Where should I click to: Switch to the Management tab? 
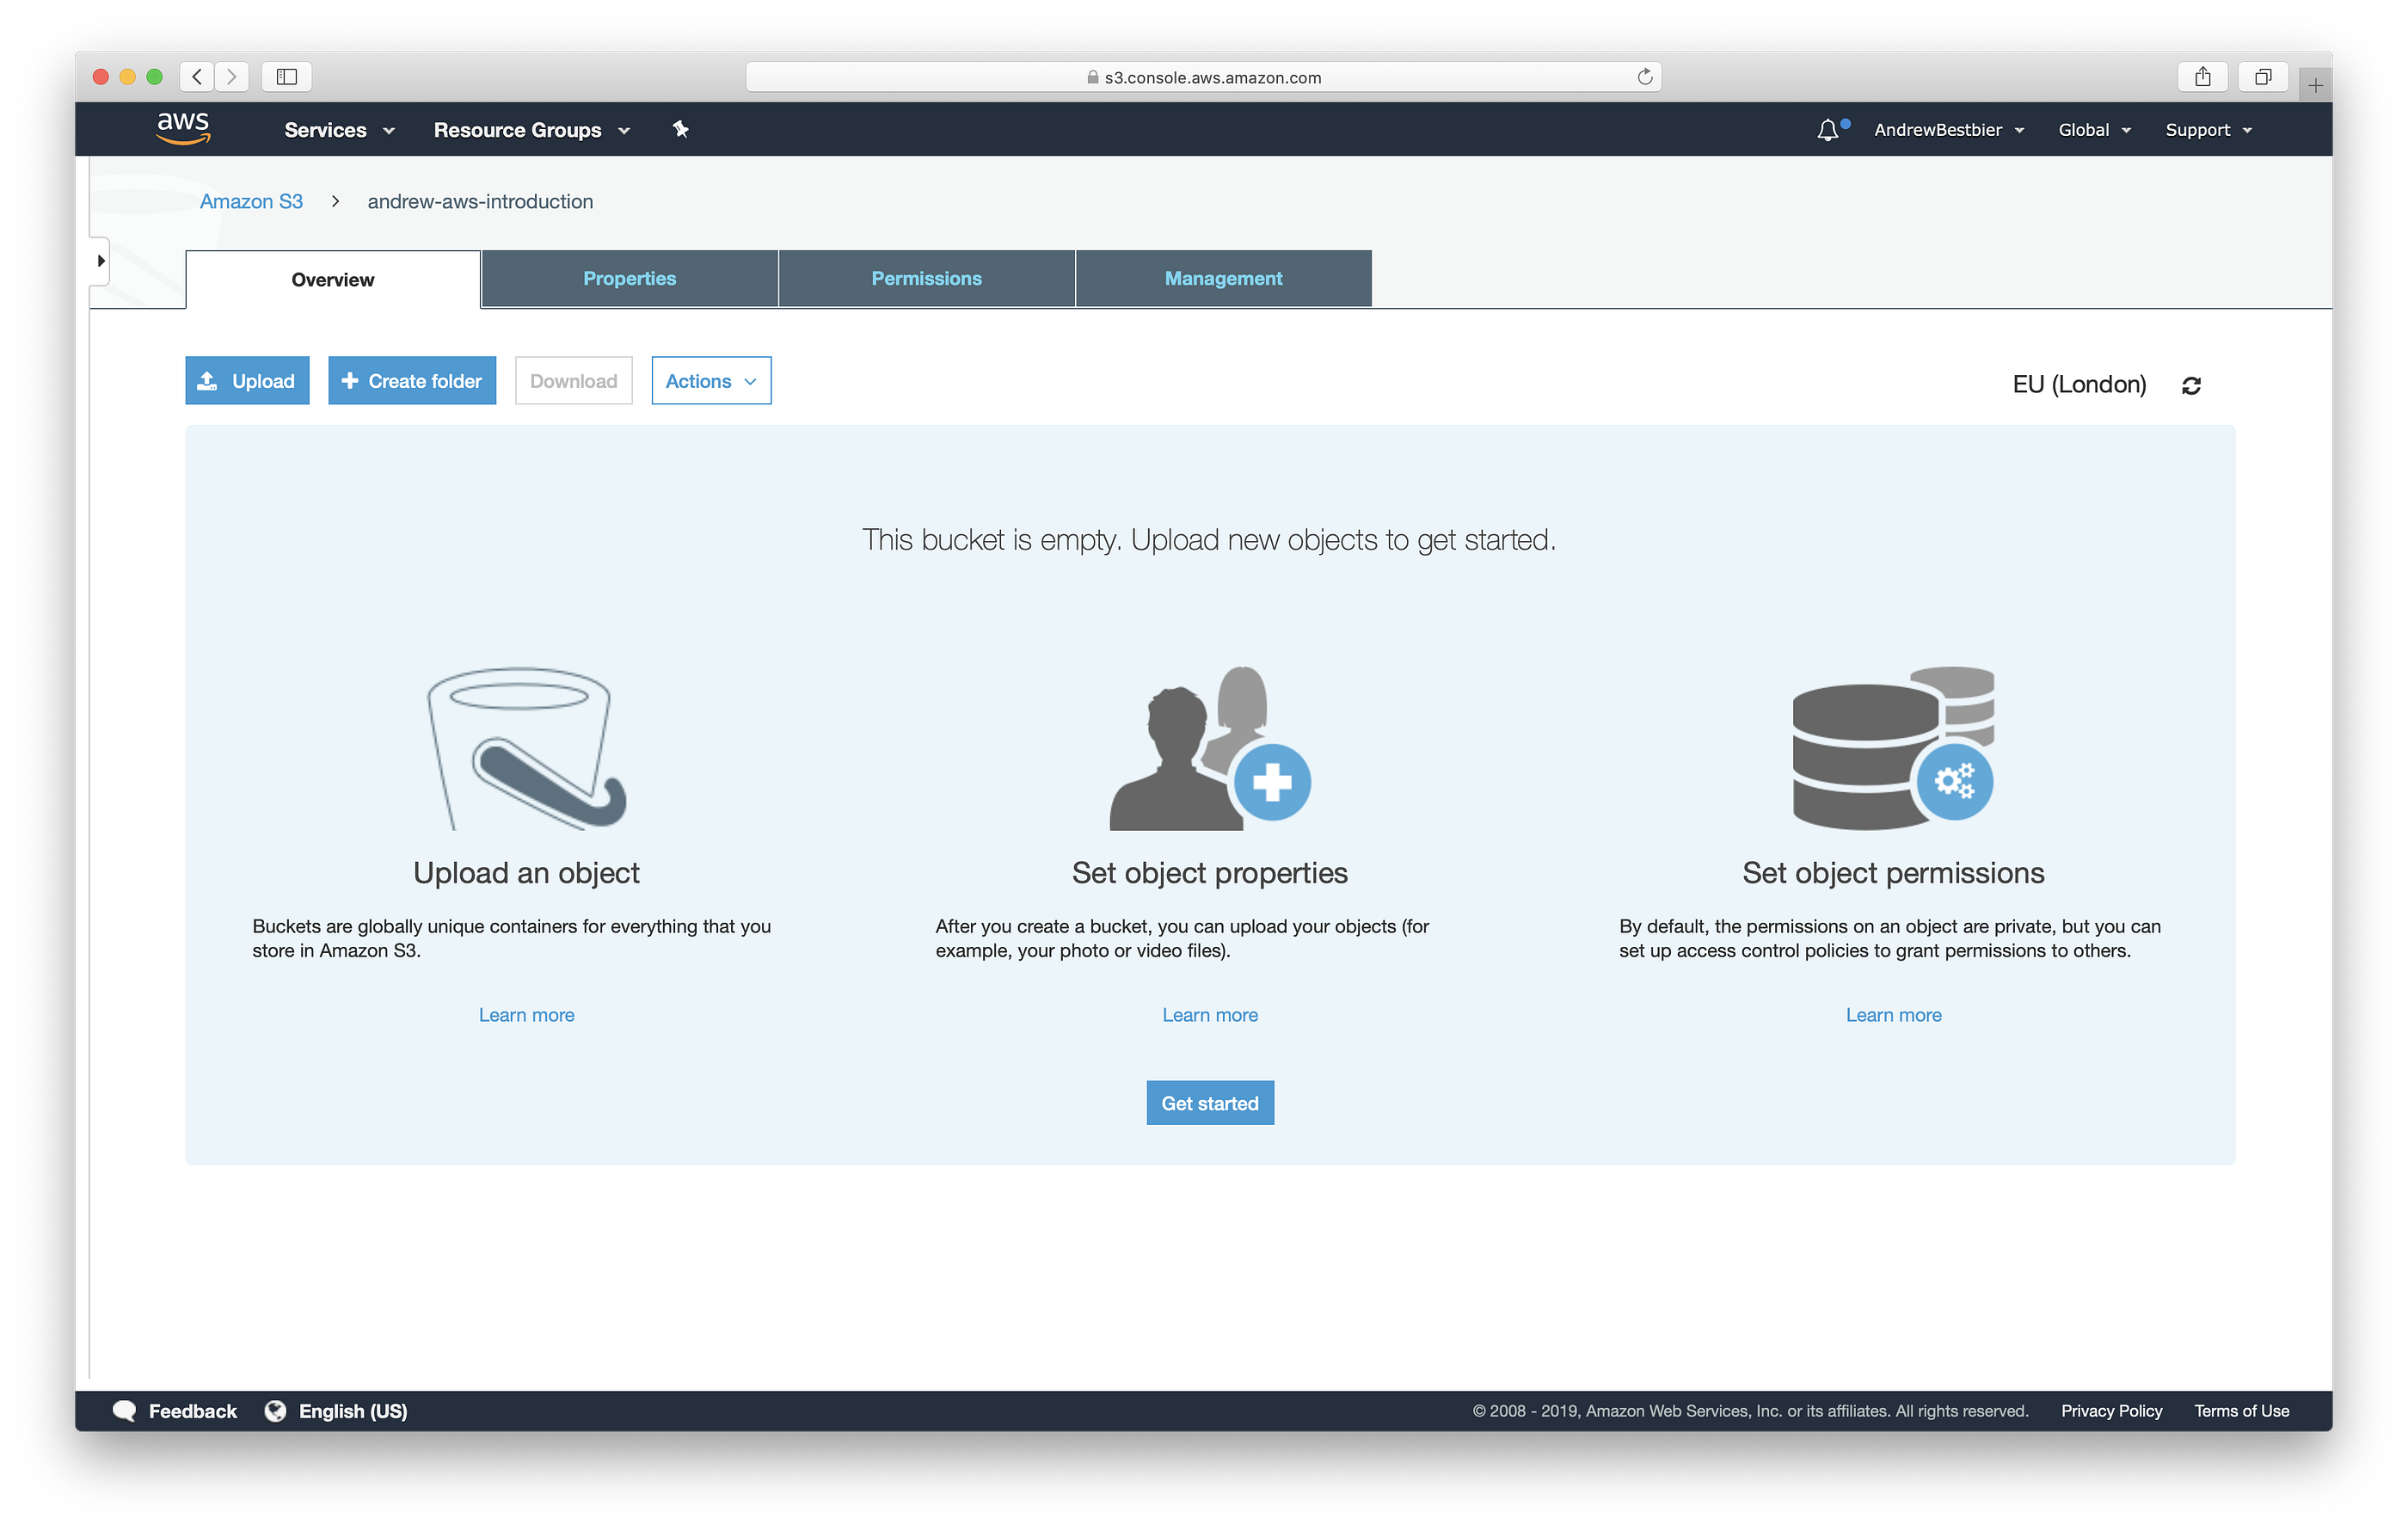point(1222,278)
